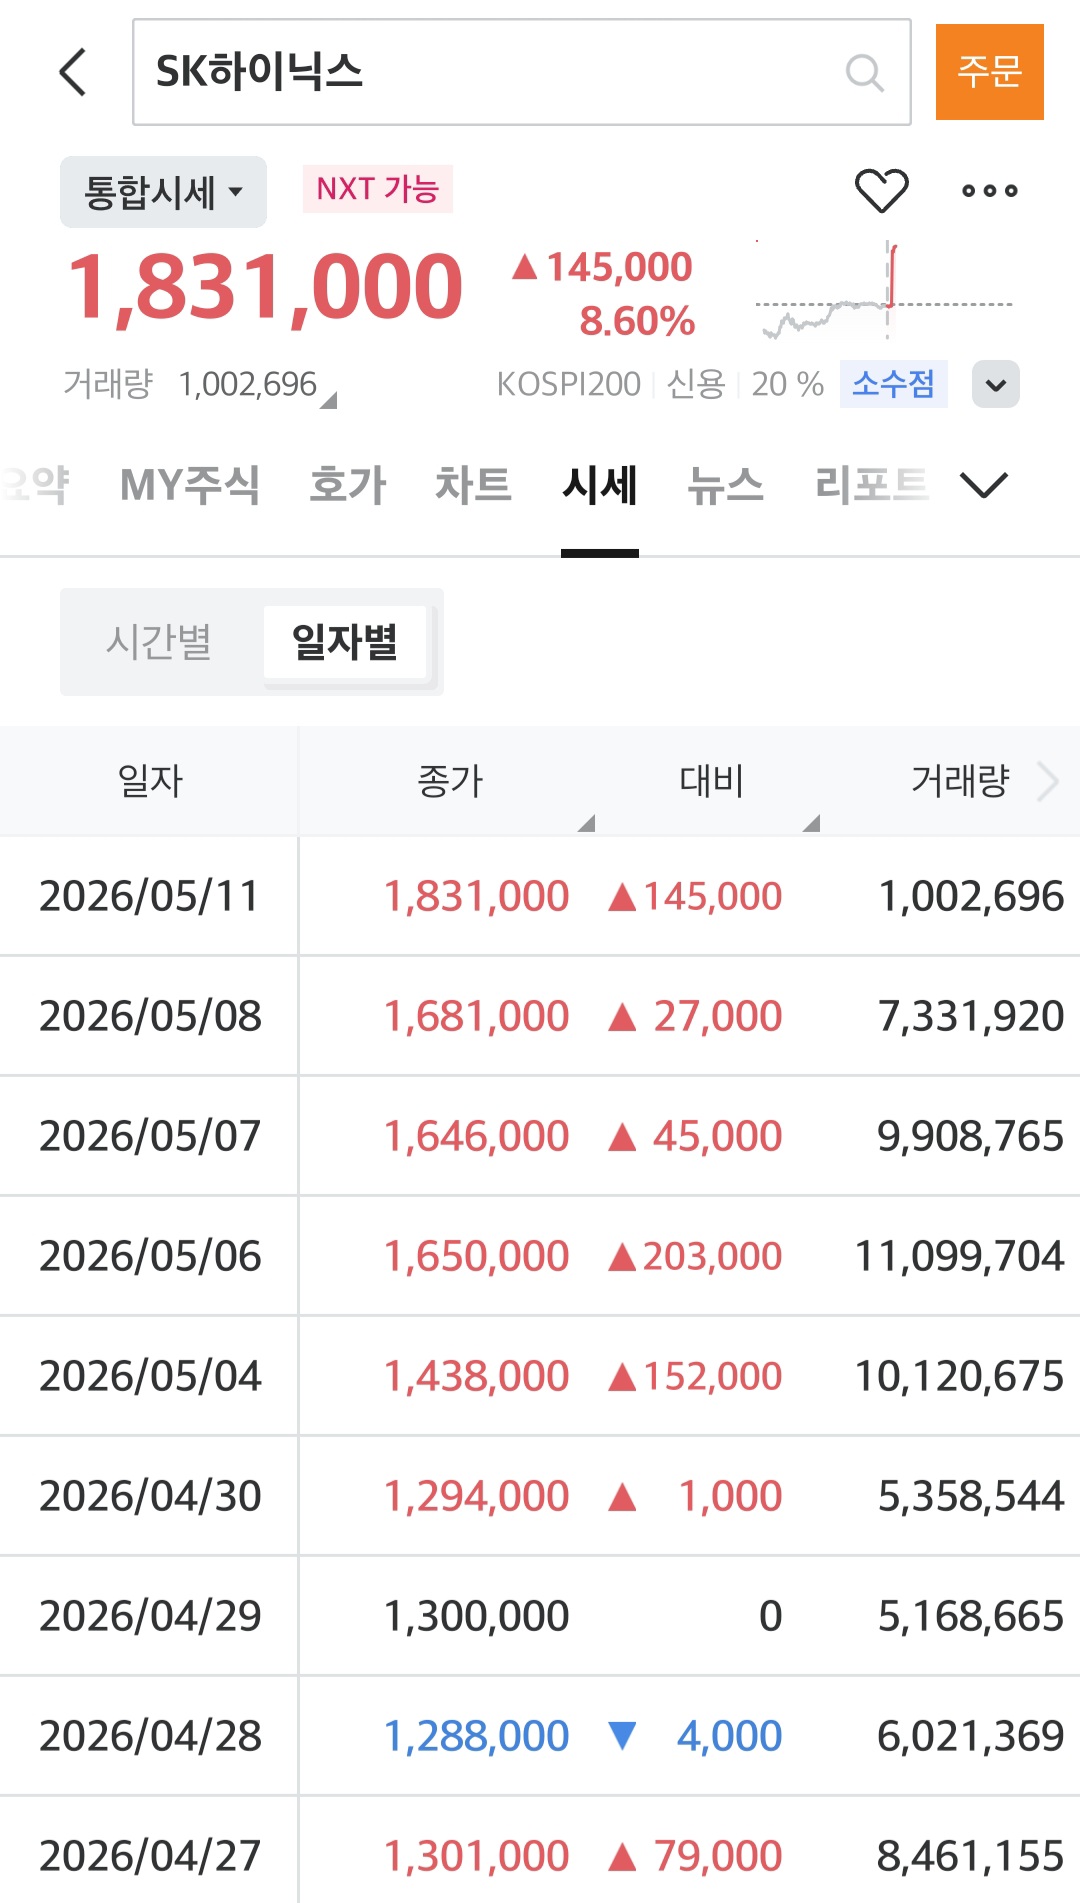Tap the ▲203,000 change cell
Image resolution: width=1080 pixels, height=1903 pixels.
[695, 1256]
